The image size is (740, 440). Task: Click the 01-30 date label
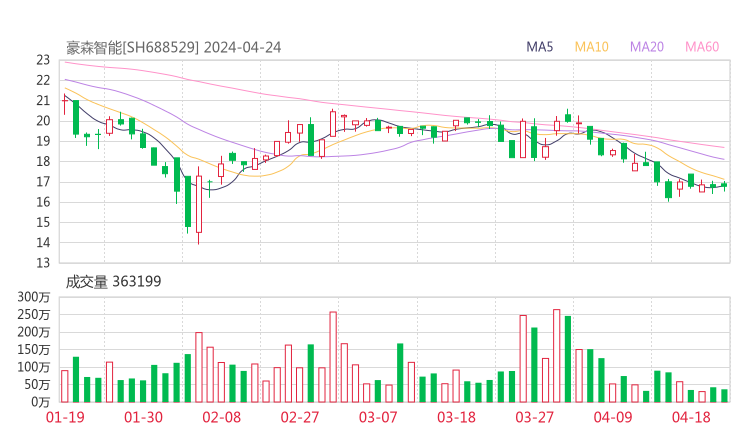tap(143, 417)
